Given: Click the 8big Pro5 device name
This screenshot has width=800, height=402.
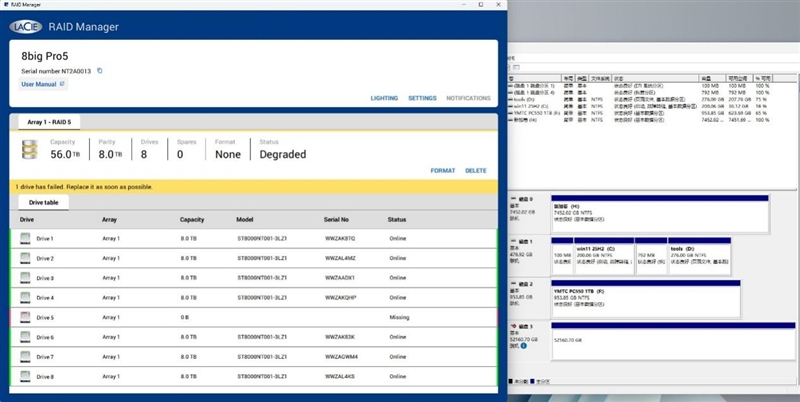Looking at the screenshot, I should (x=45, y=56).
